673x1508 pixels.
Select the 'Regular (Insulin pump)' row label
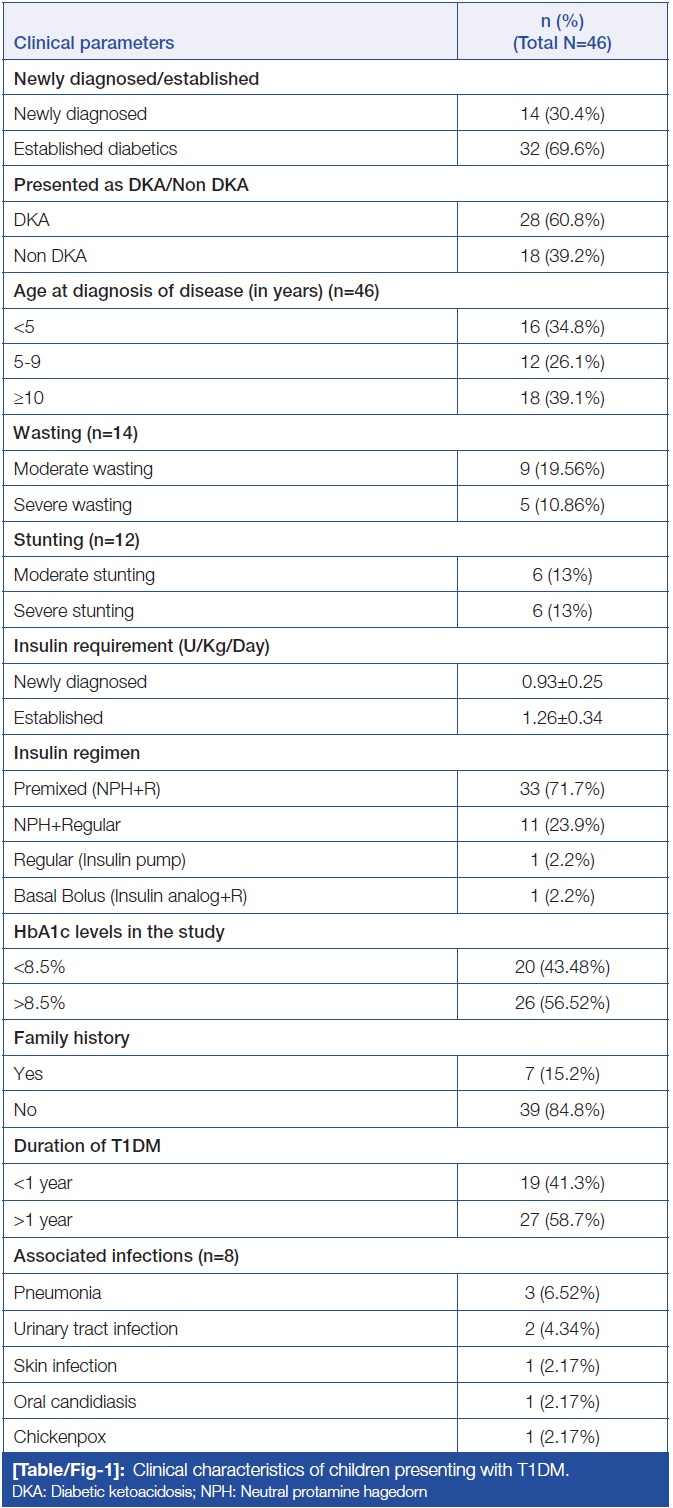point(98,859)
